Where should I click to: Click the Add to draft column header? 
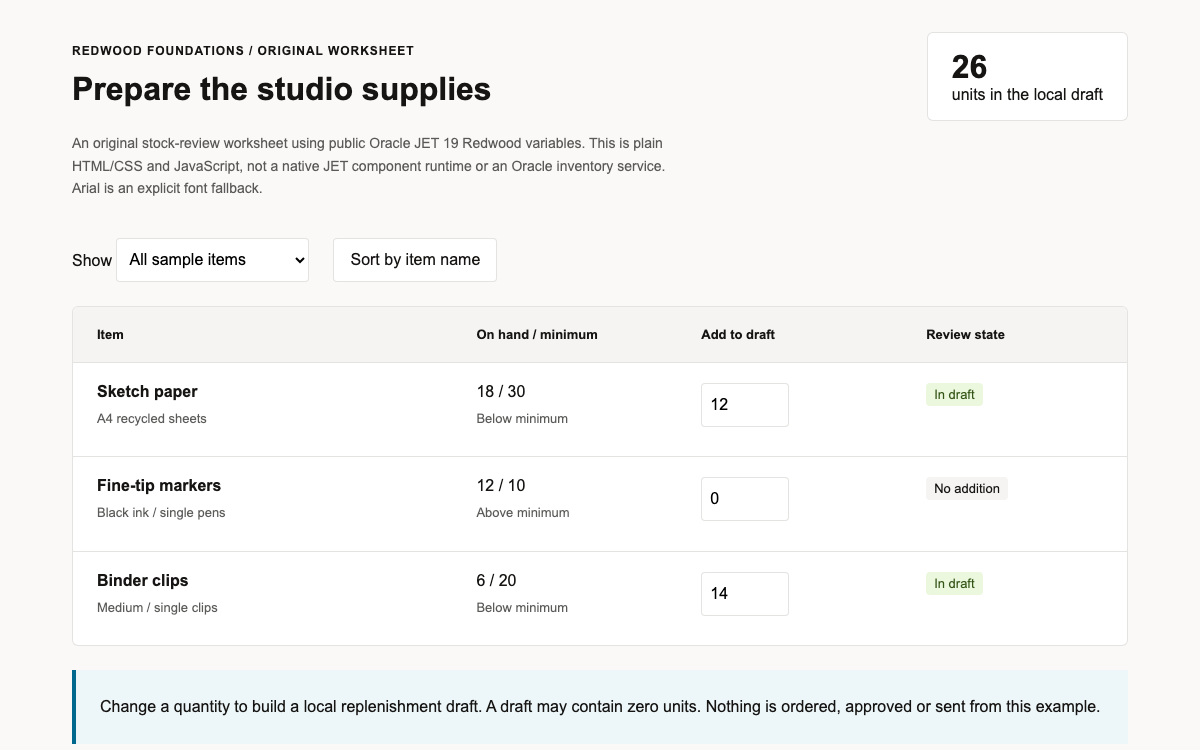(x=738, y=335)
